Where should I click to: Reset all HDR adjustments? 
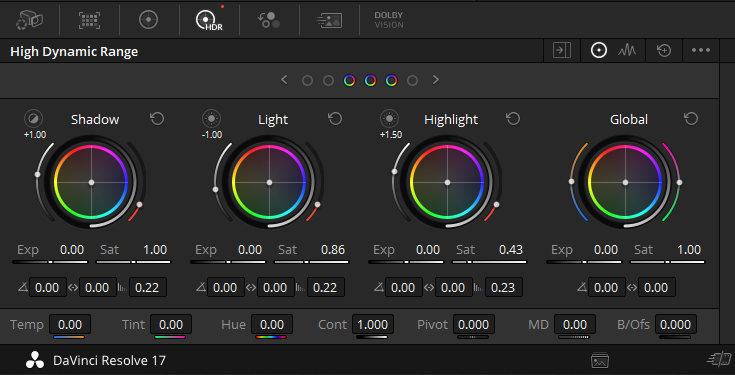coord(664,50)
